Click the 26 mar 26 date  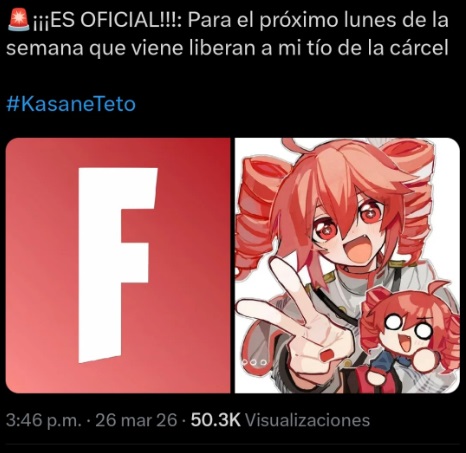(x=136, y=420)
